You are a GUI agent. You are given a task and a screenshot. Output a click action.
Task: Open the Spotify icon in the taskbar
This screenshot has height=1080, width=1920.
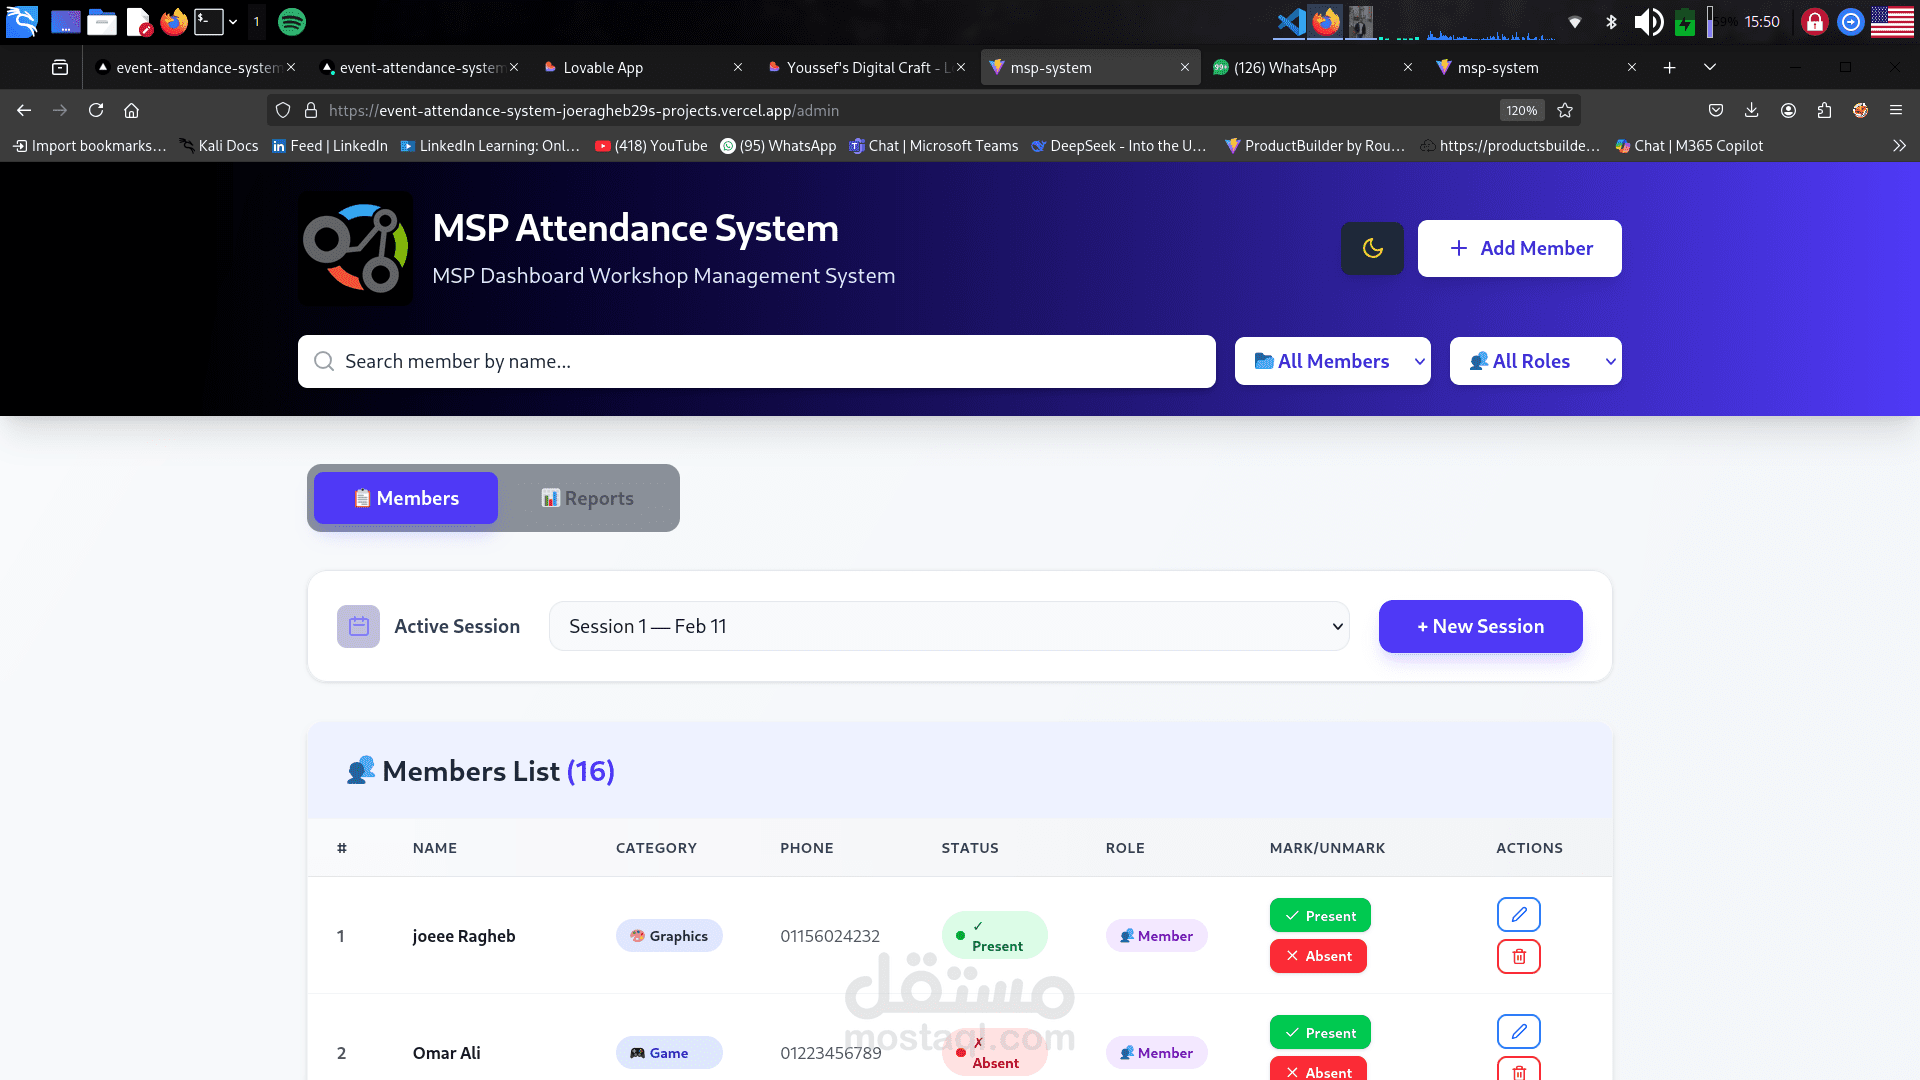click(x=291, y=21)
